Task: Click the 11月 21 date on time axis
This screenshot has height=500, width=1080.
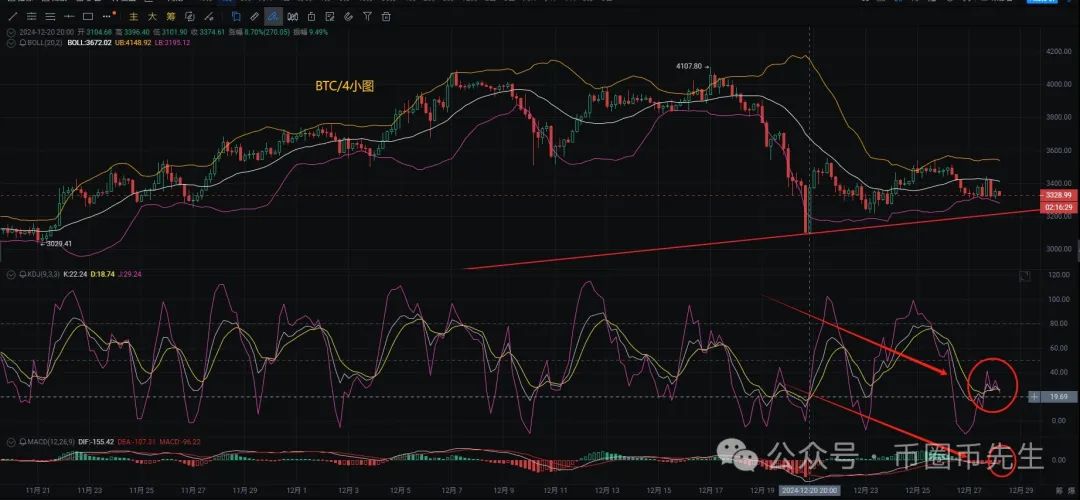Action: (x=37, y=490)
